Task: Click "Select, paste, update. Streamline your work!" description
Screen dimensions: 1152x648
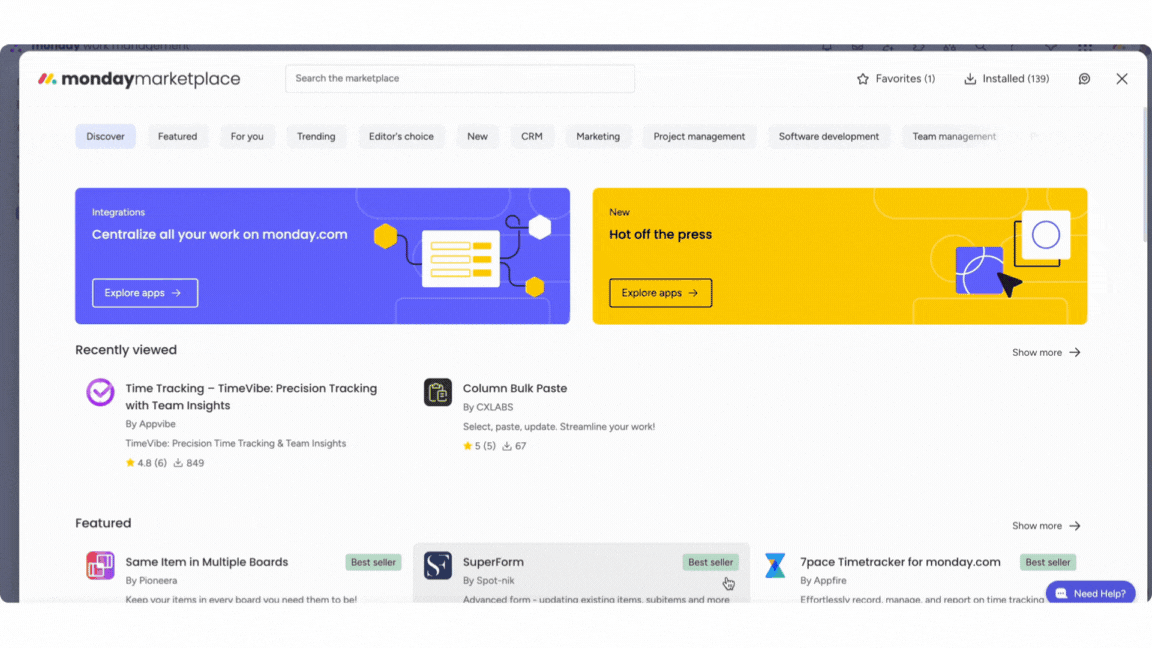Action: tap(559, 427)
